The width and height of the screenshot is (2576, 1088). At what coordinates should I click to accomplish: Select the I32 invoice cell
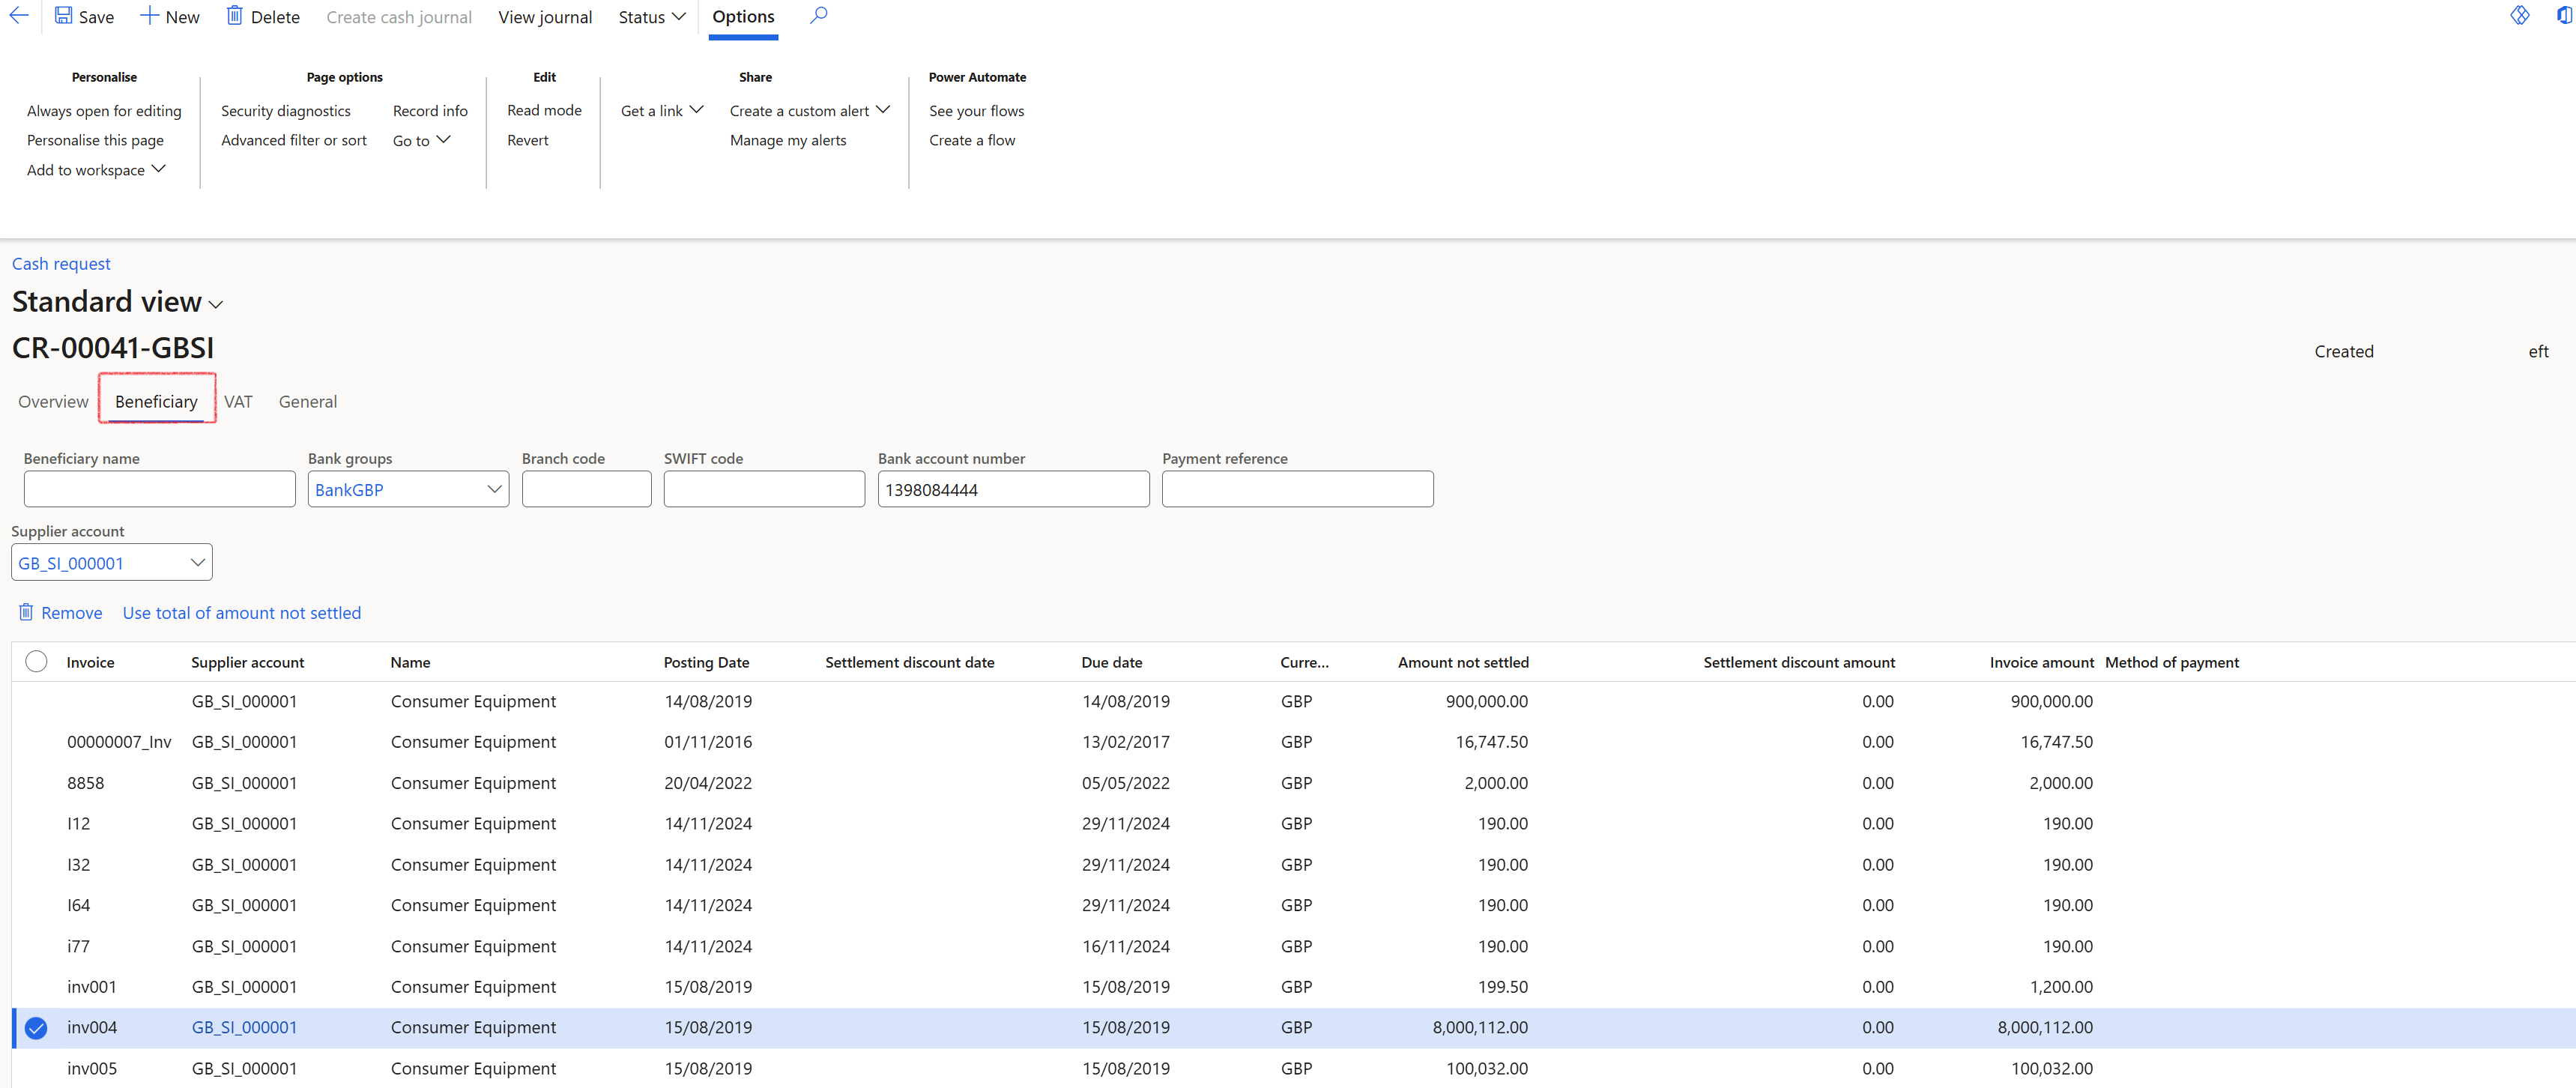pos(78,865)
